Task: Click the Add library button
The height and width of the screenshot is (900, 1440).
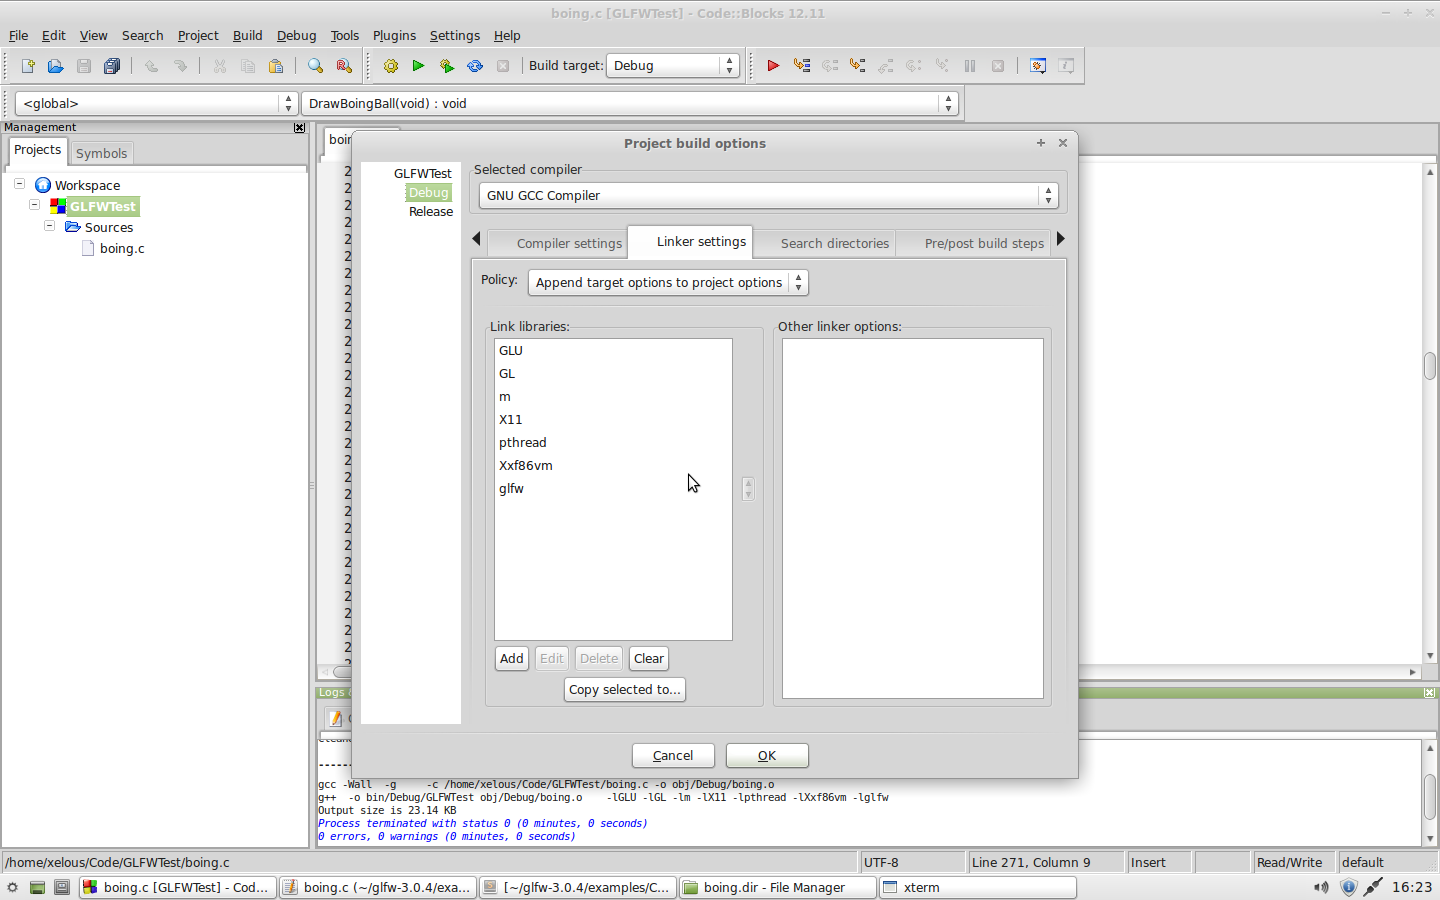Action: (512, 659)
